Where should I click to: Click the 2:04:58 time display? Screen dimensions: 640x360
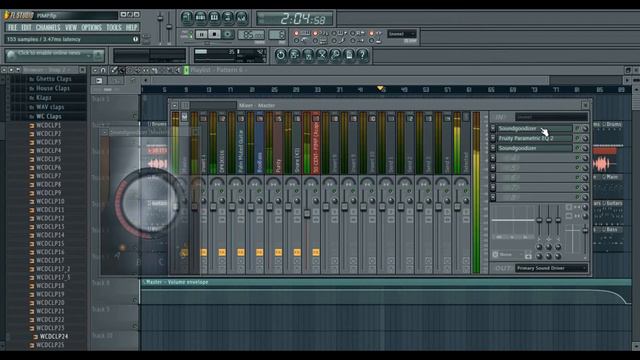295,19
